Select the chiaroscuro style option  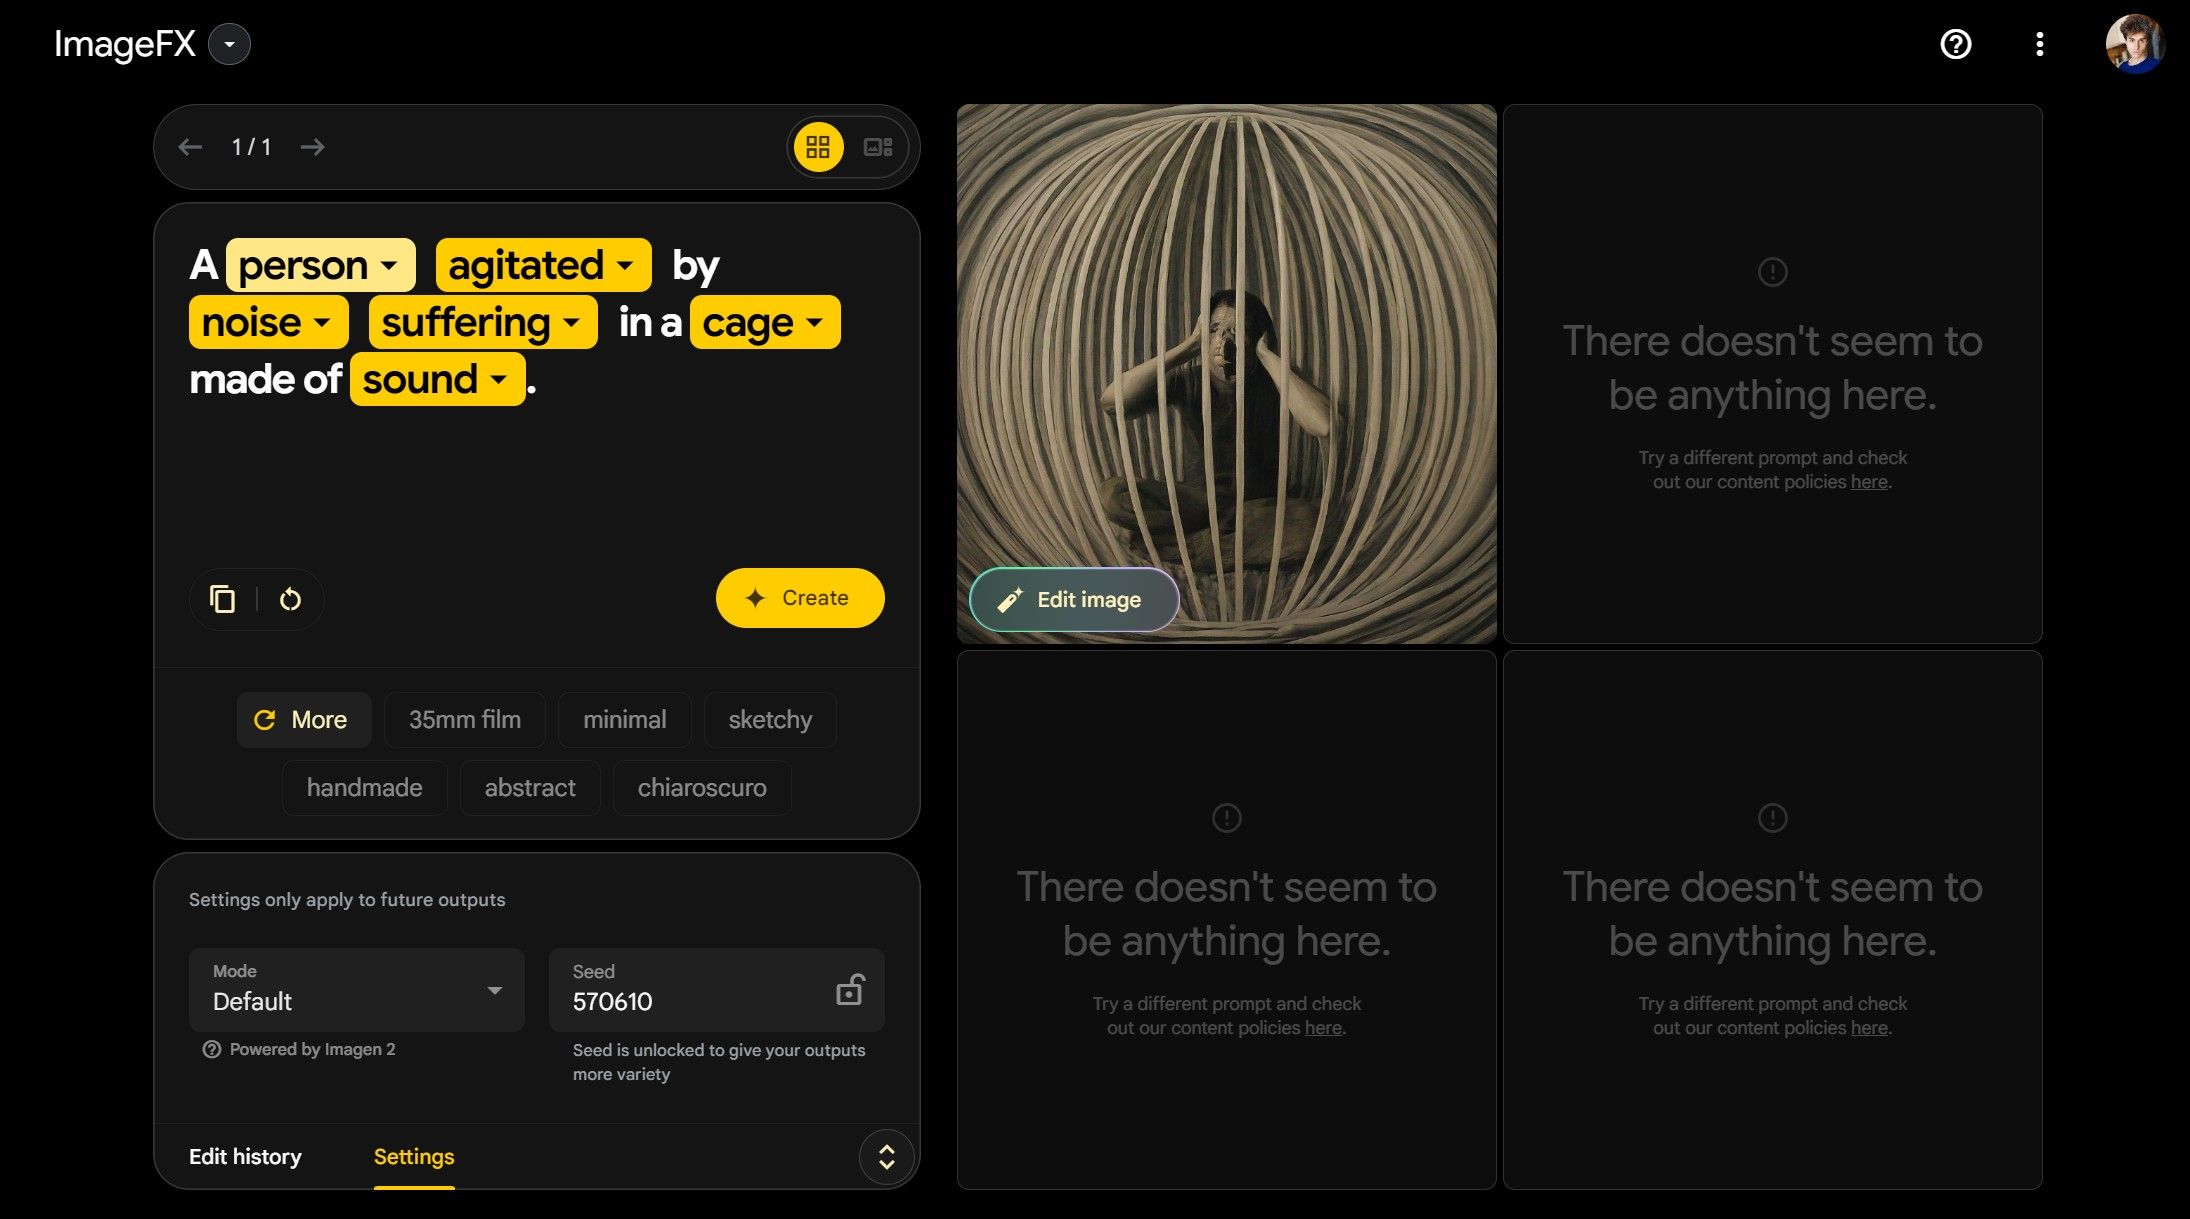[x=701, y=787]
